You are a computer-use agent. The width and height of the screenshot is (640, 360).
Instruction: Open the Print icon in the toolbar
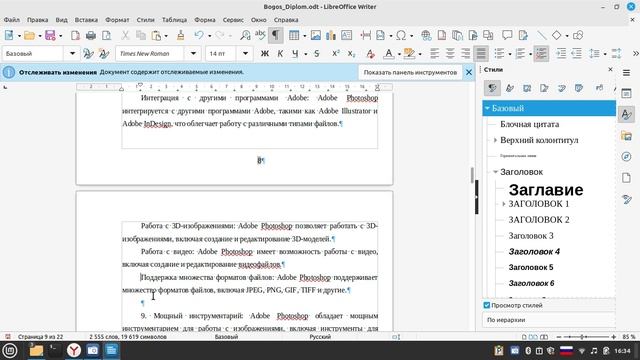pos(91,36)
